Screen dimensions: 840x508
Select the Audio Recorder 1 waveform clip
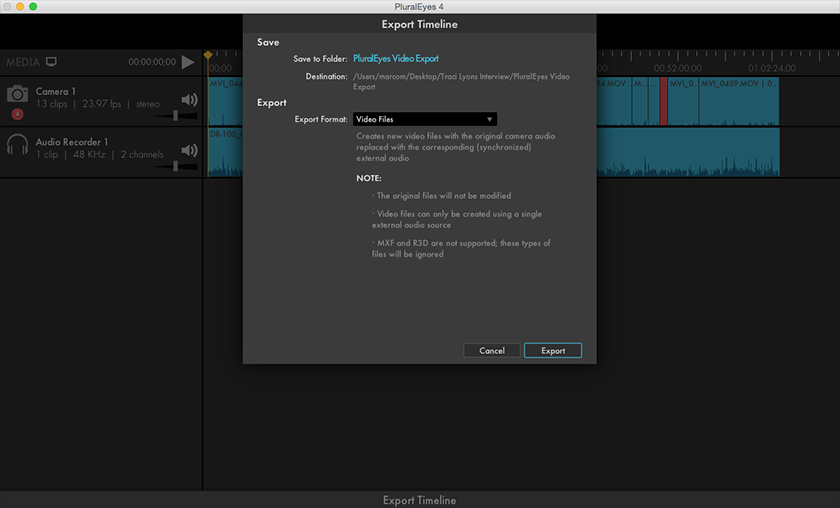(688, 152)
